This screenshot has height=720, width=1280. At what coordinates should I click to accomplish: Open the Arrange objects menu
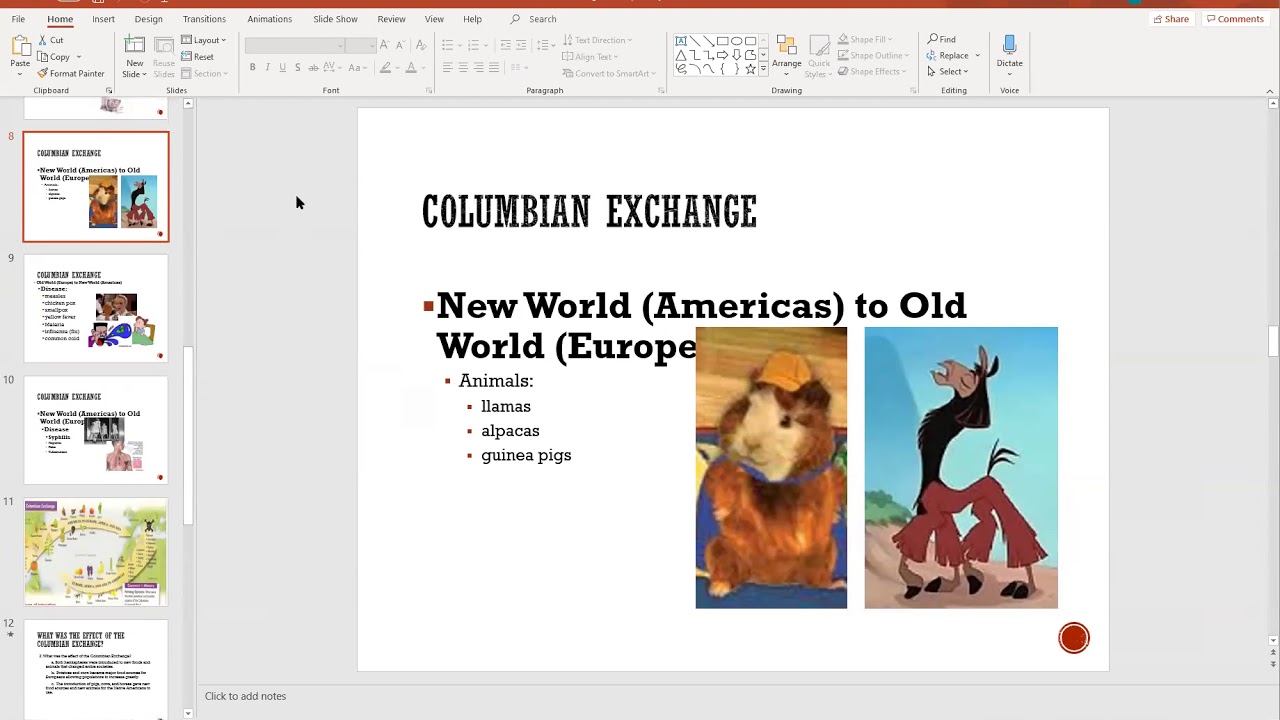[x=786, y=56]
